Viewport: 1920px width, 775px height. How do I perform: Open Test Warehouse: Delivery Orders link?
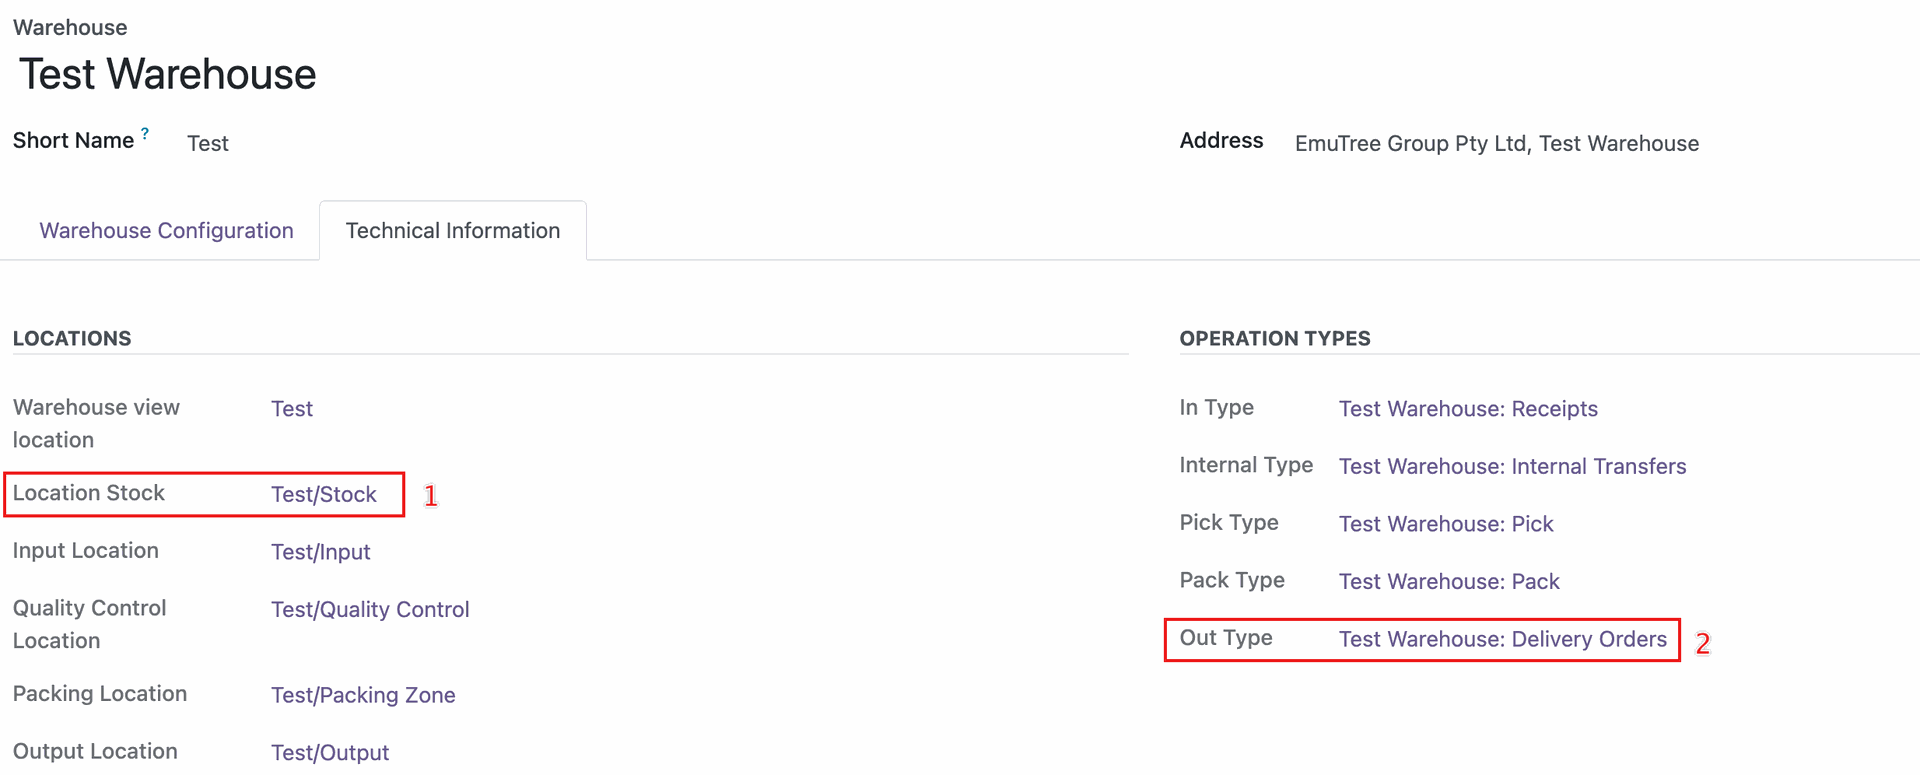click(1503, 640)
